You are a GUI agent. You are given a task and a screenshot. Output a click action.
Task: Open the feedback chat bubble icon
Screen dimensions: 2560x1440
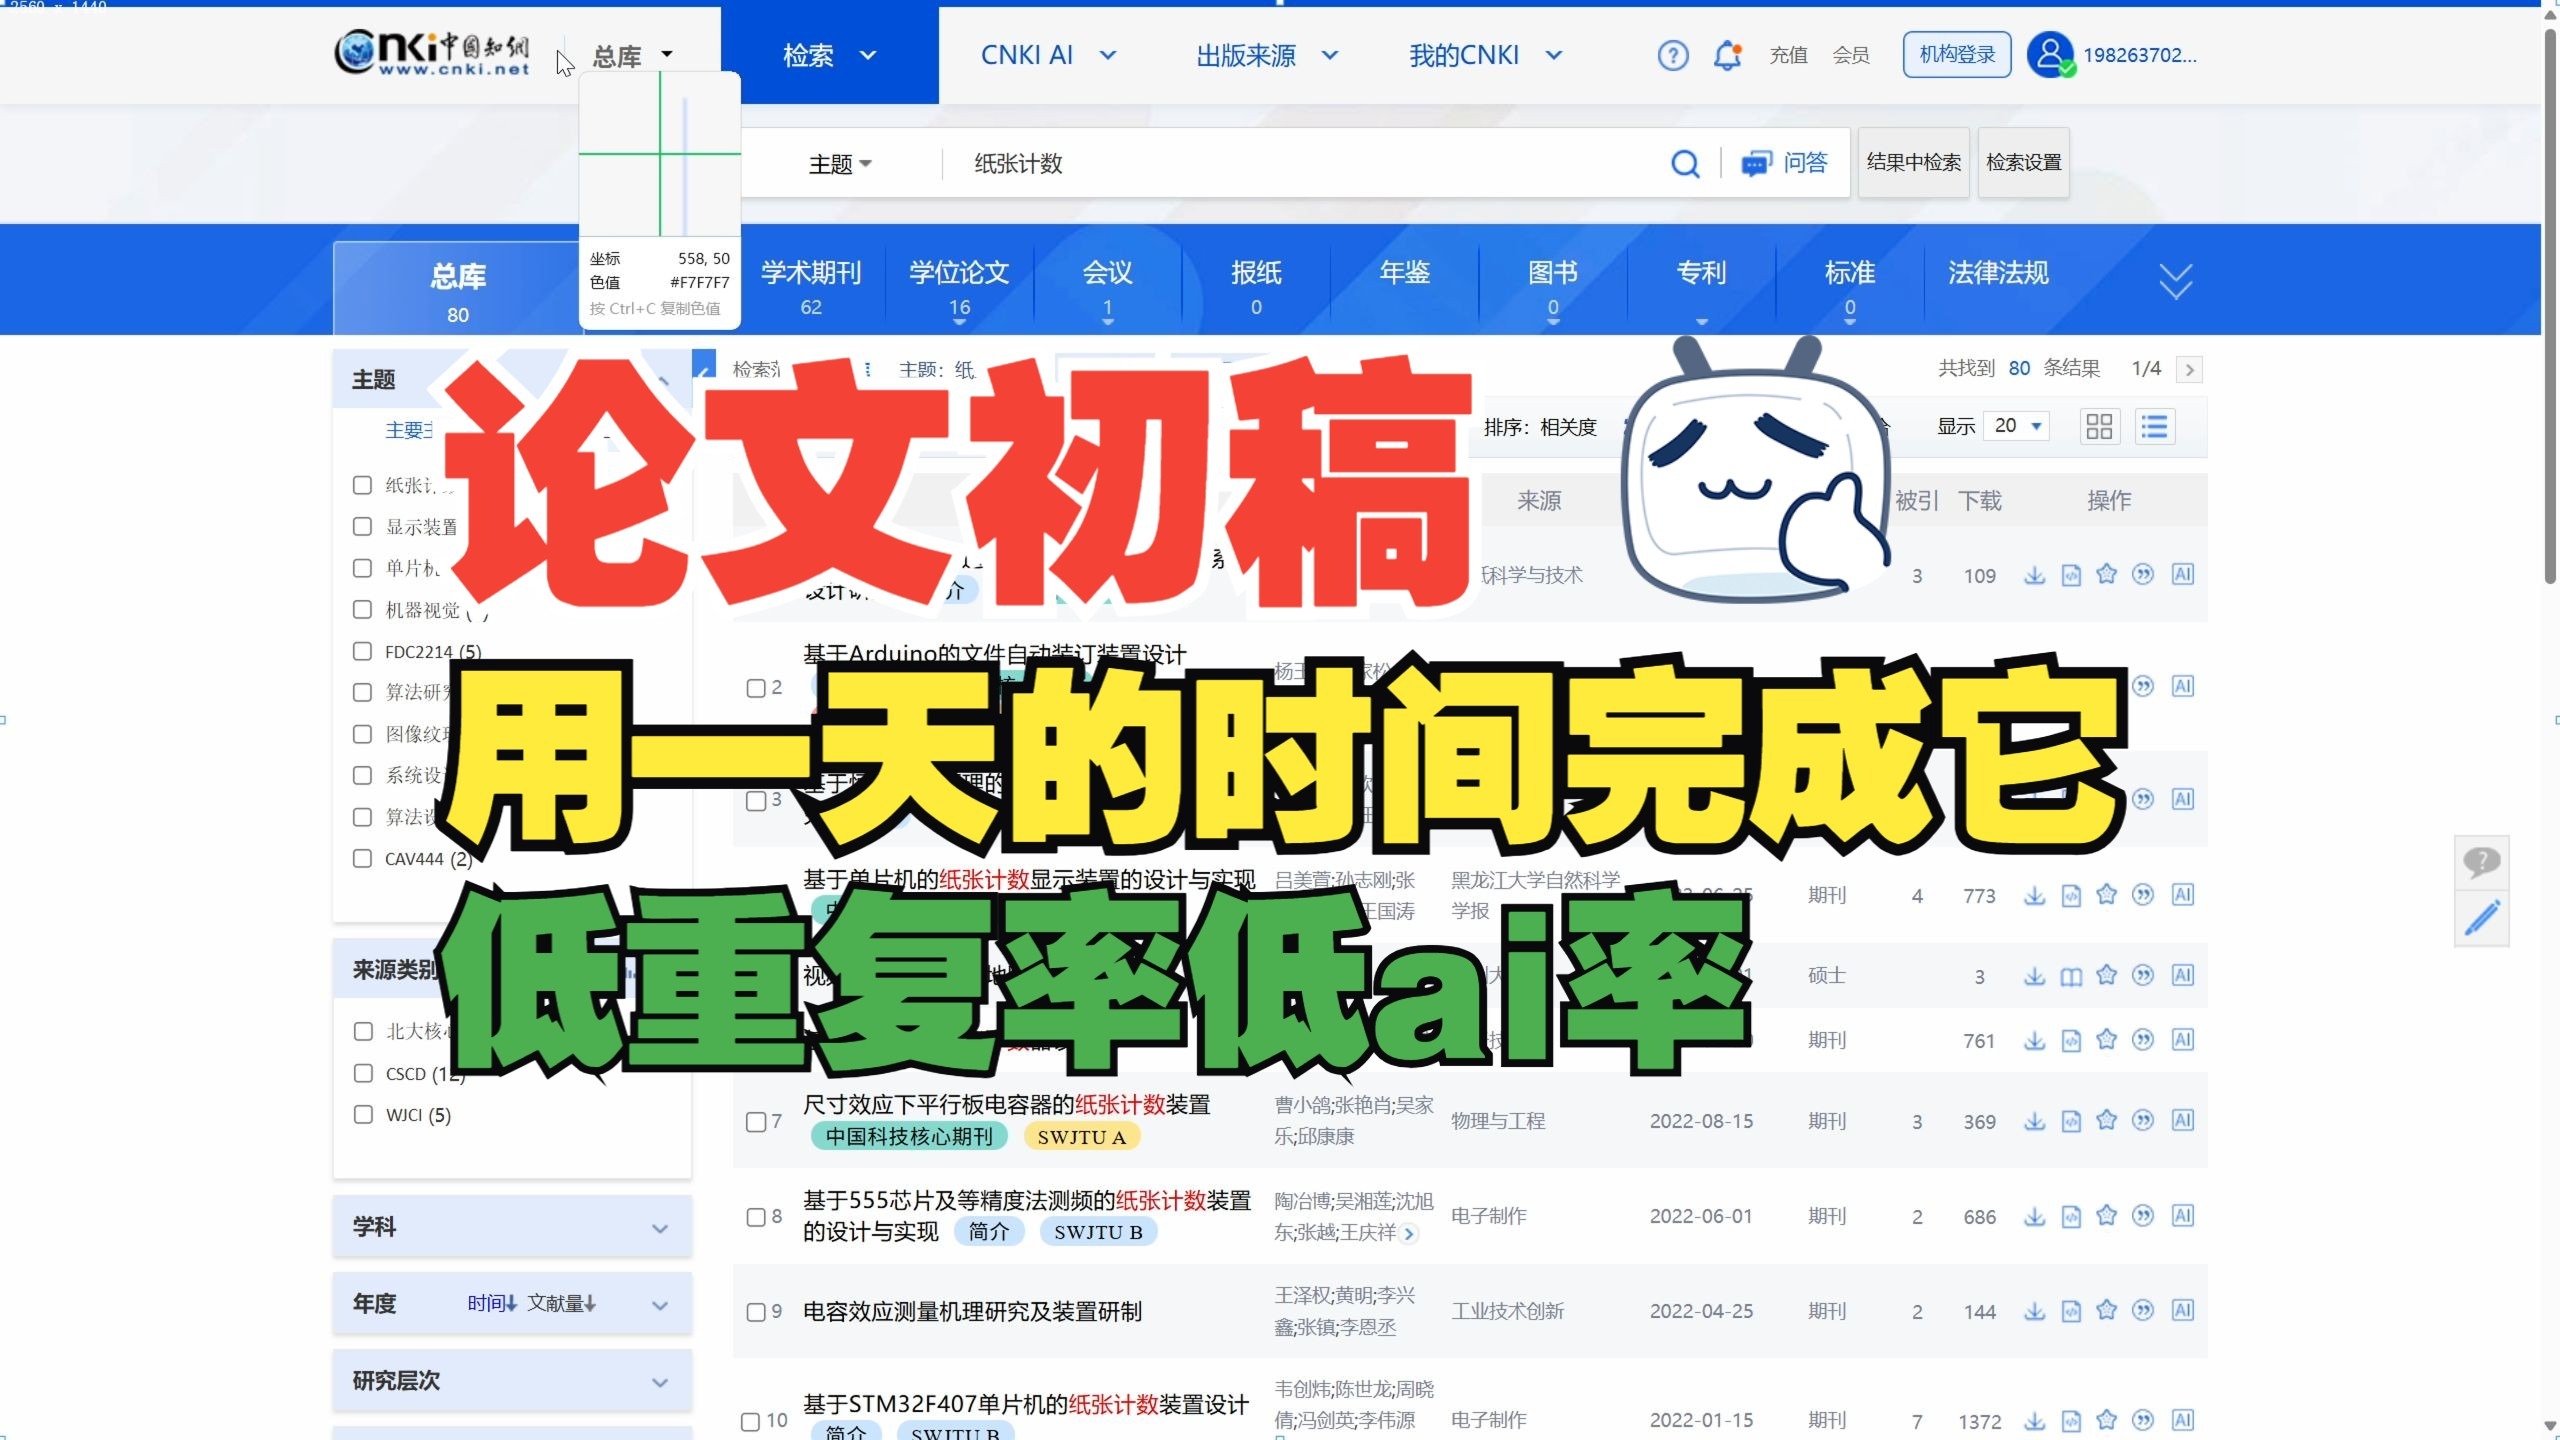point(2481,861)
